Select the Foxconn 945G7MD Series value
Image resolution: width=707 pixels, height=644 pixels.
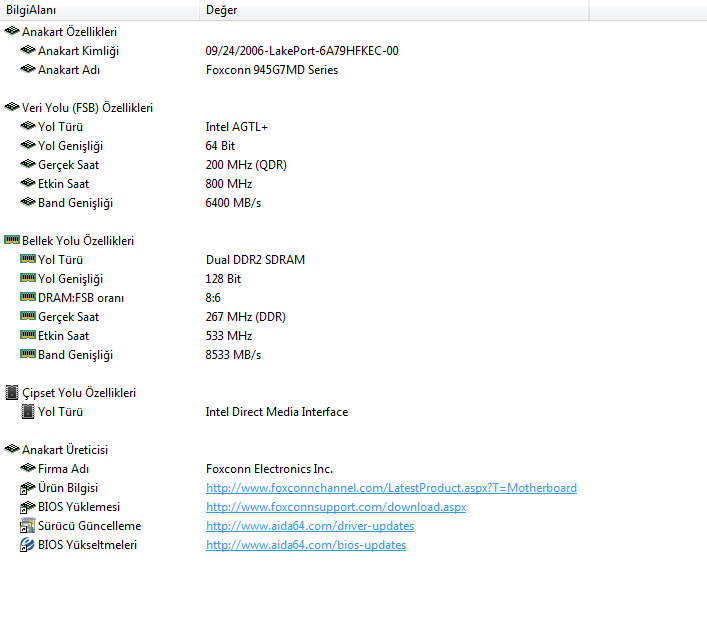click(x=272, y=70)
